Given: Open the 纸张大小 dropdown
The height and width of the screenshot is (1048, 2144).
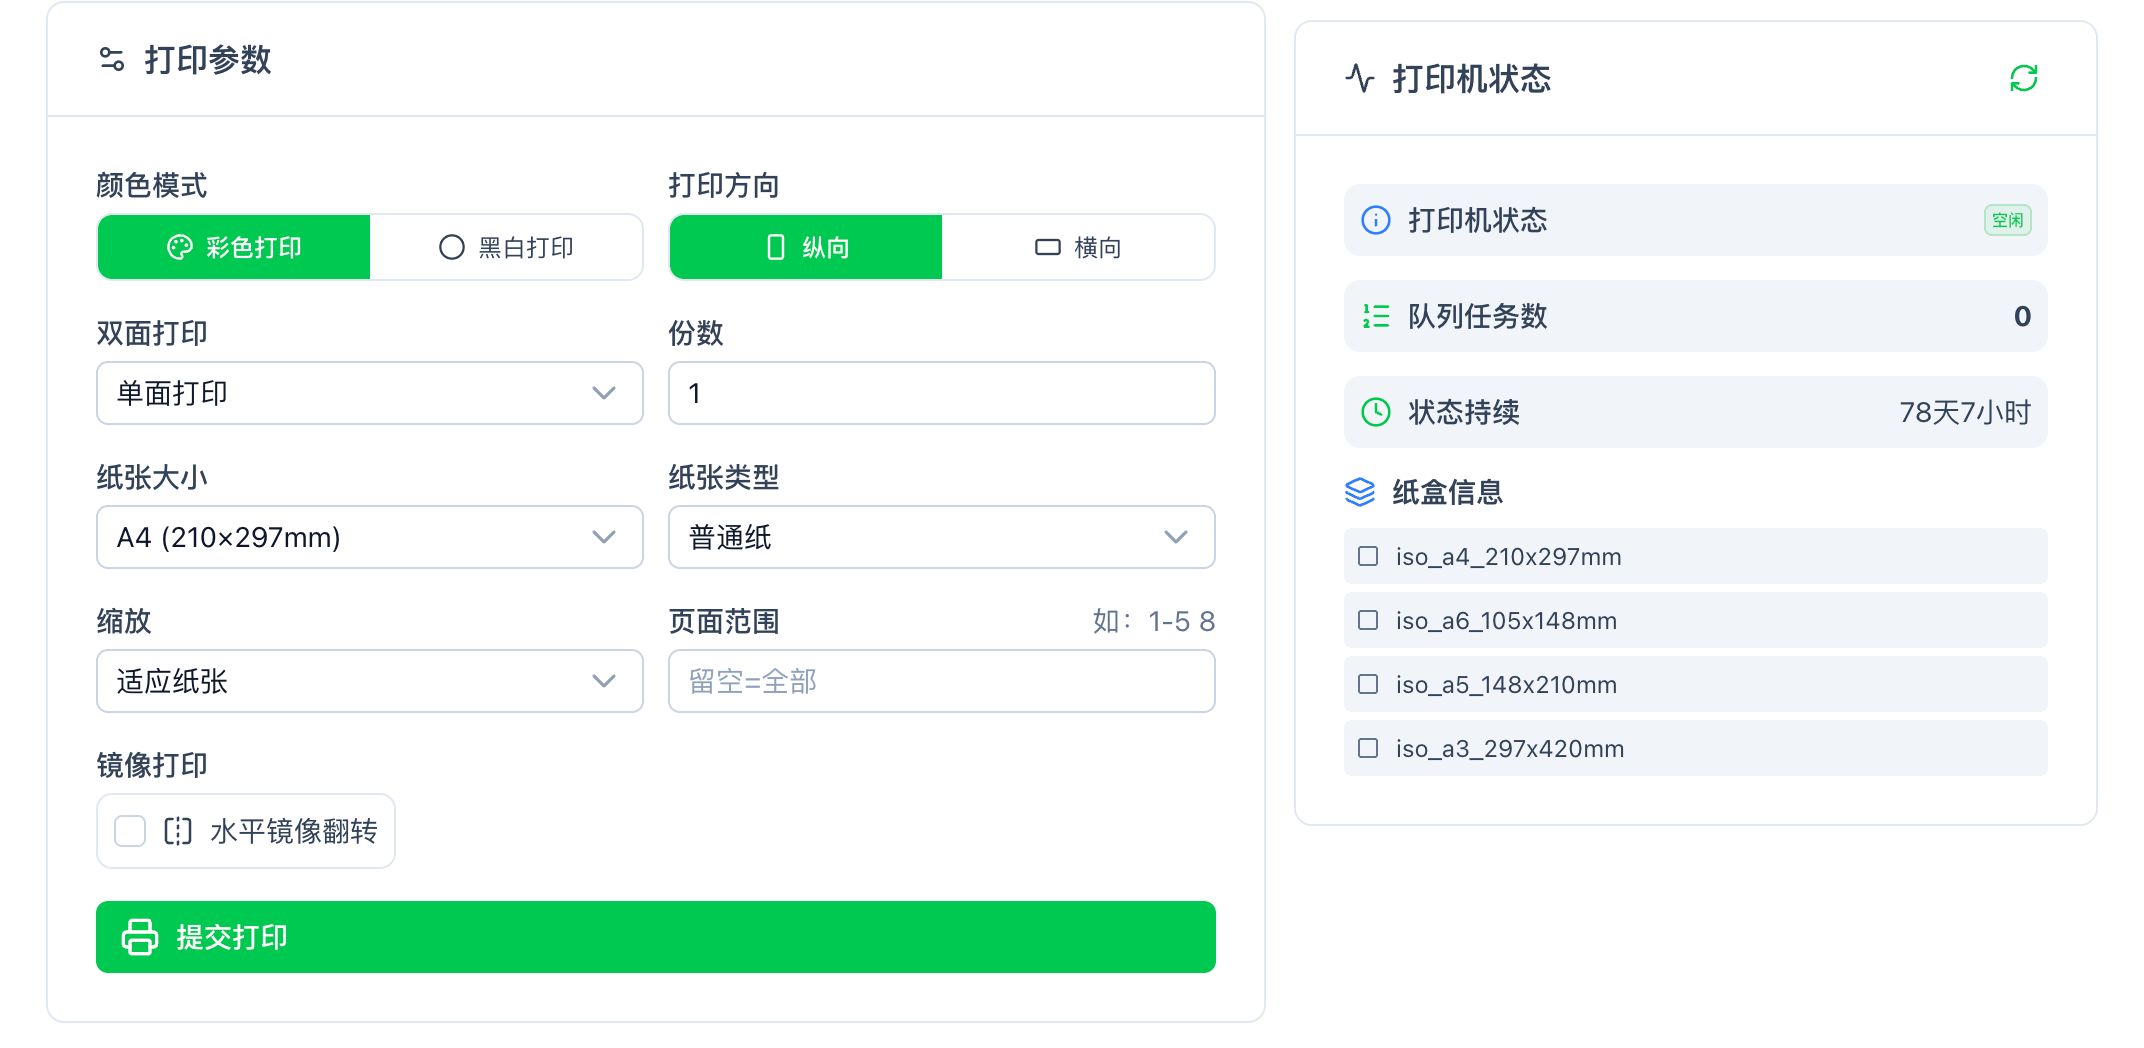Looking at the screenshot, I should point(369,537).
